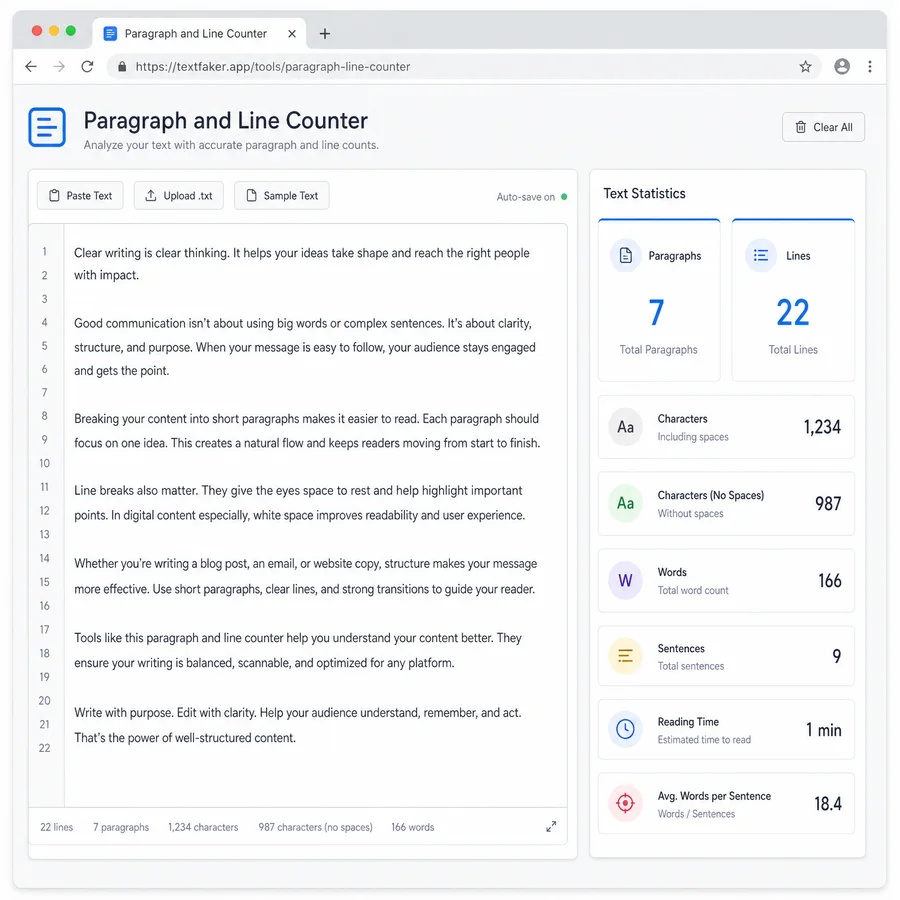Click the macOS green maximize button

(x=71, y=31)
